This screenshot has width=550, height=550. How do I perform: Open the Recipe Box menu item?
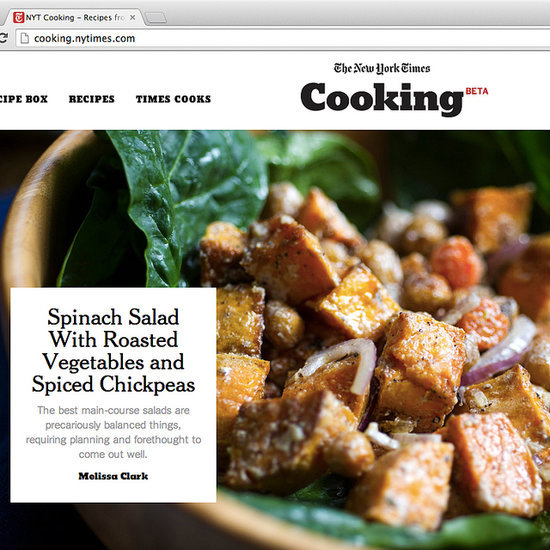(24, 99)
